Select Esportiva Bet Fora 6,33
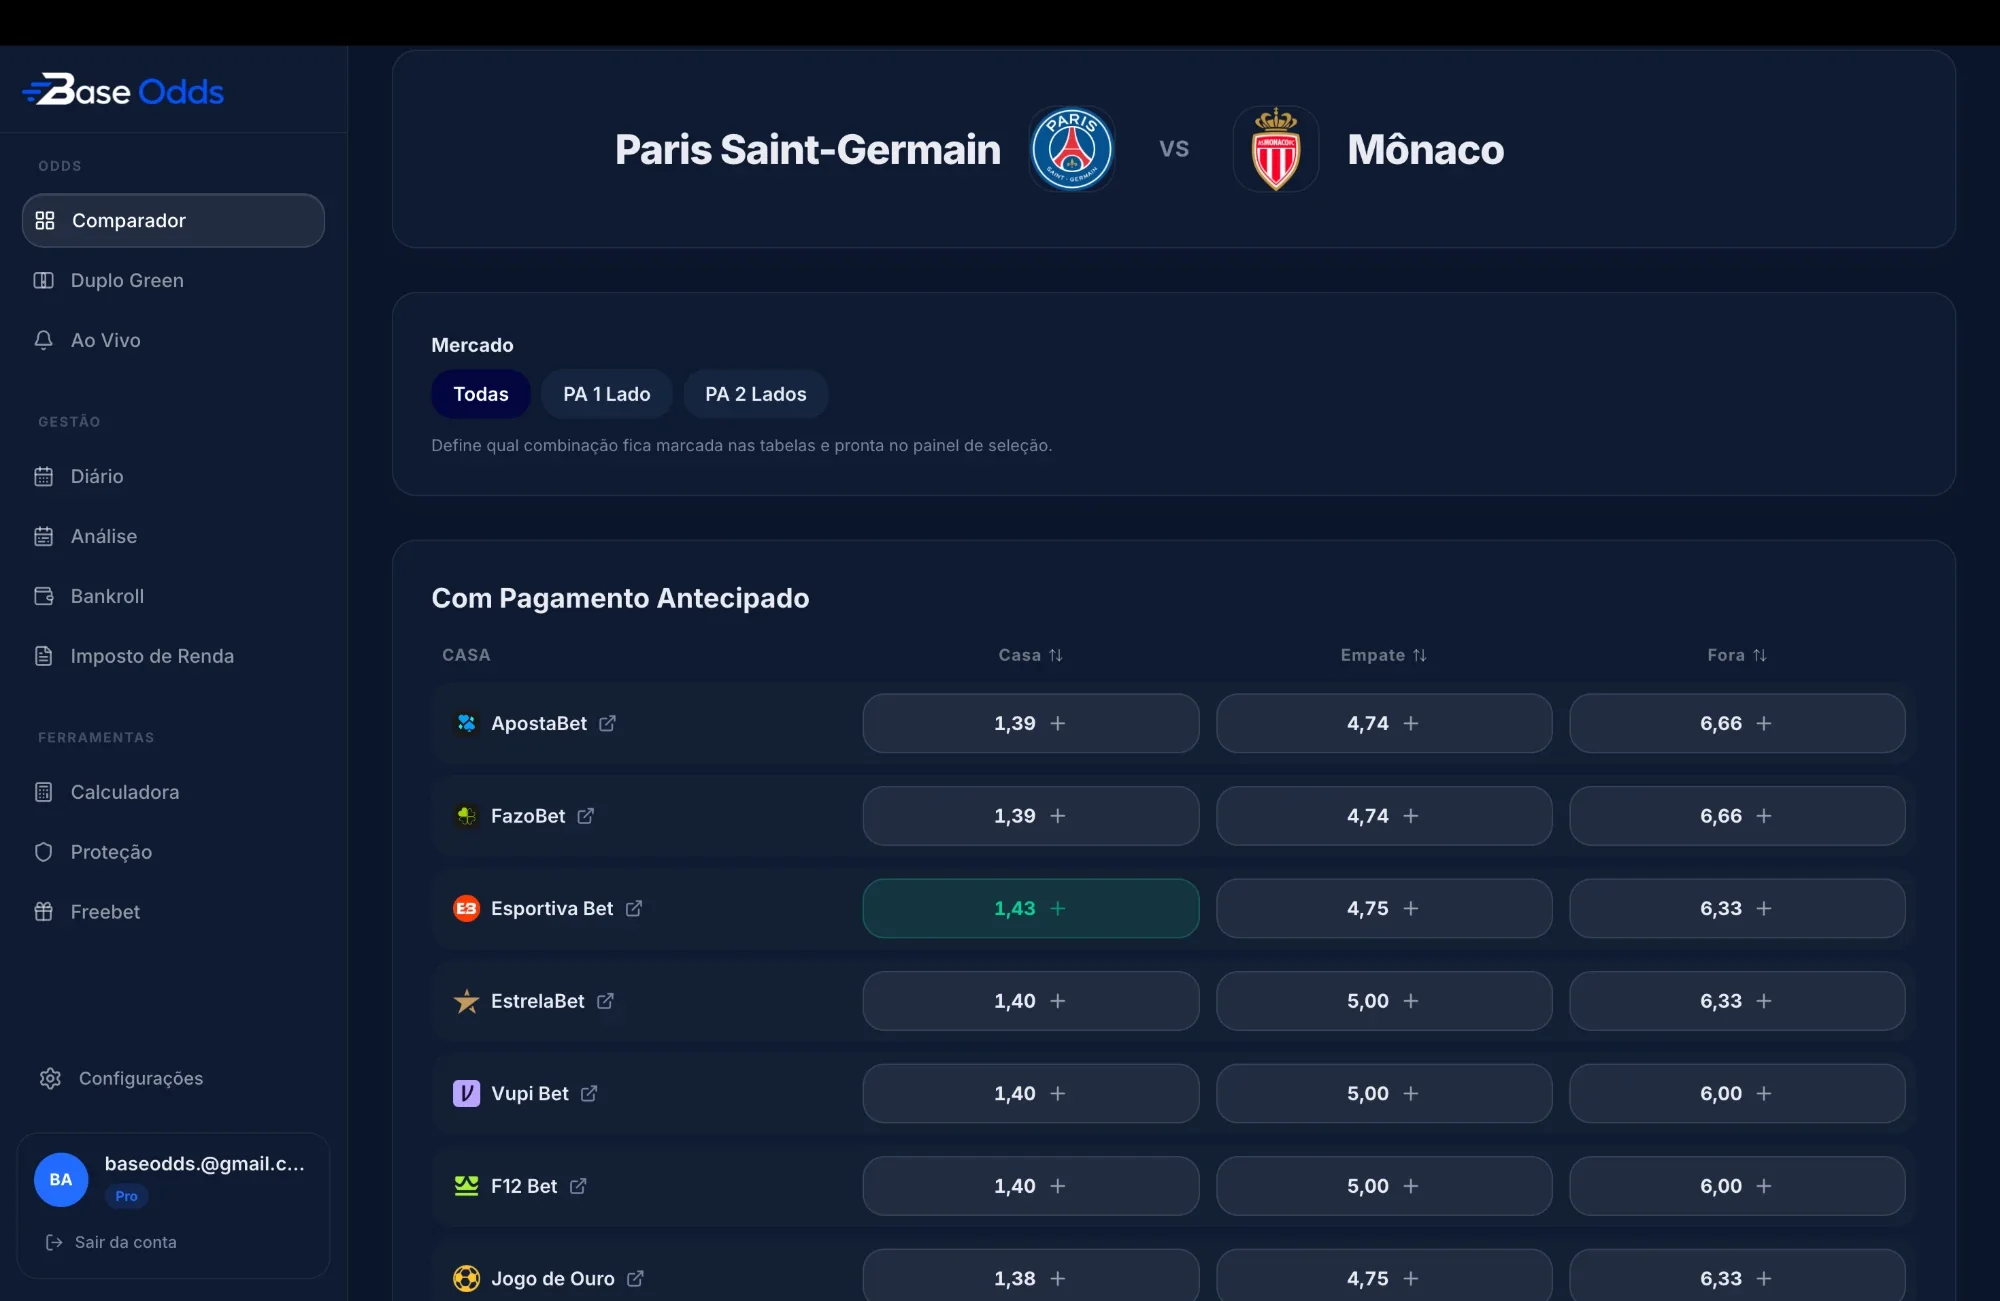Viewport: 2000px width, 1301px height. coord(1737,908)
